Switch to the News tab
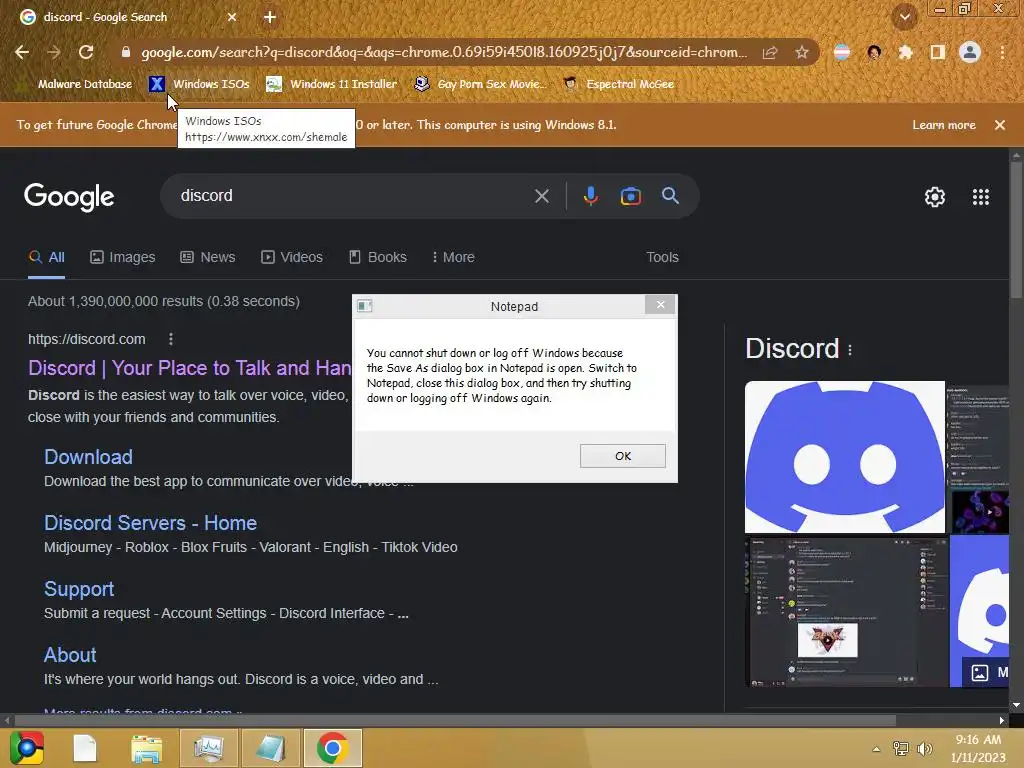Viewport: 1024px width, 768px height. coord(208,257)
